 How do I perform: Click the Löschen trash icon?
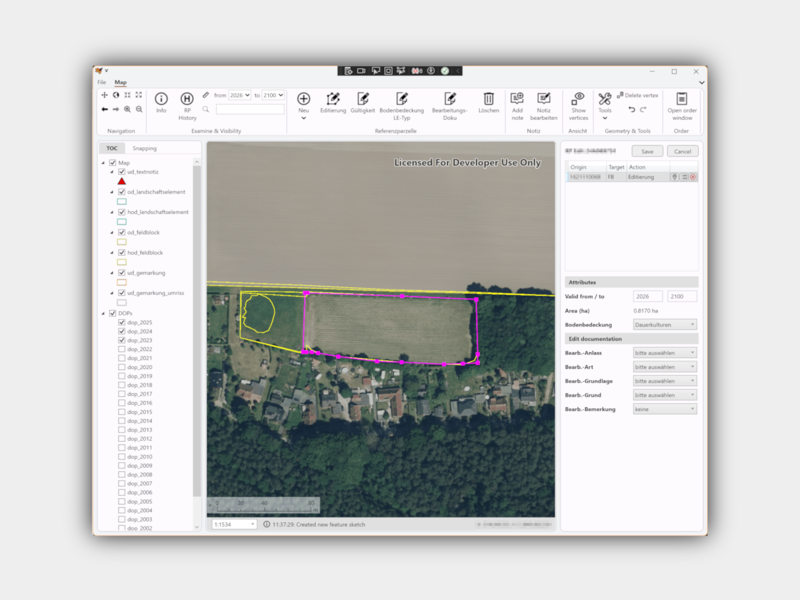[x=488, y=98]
